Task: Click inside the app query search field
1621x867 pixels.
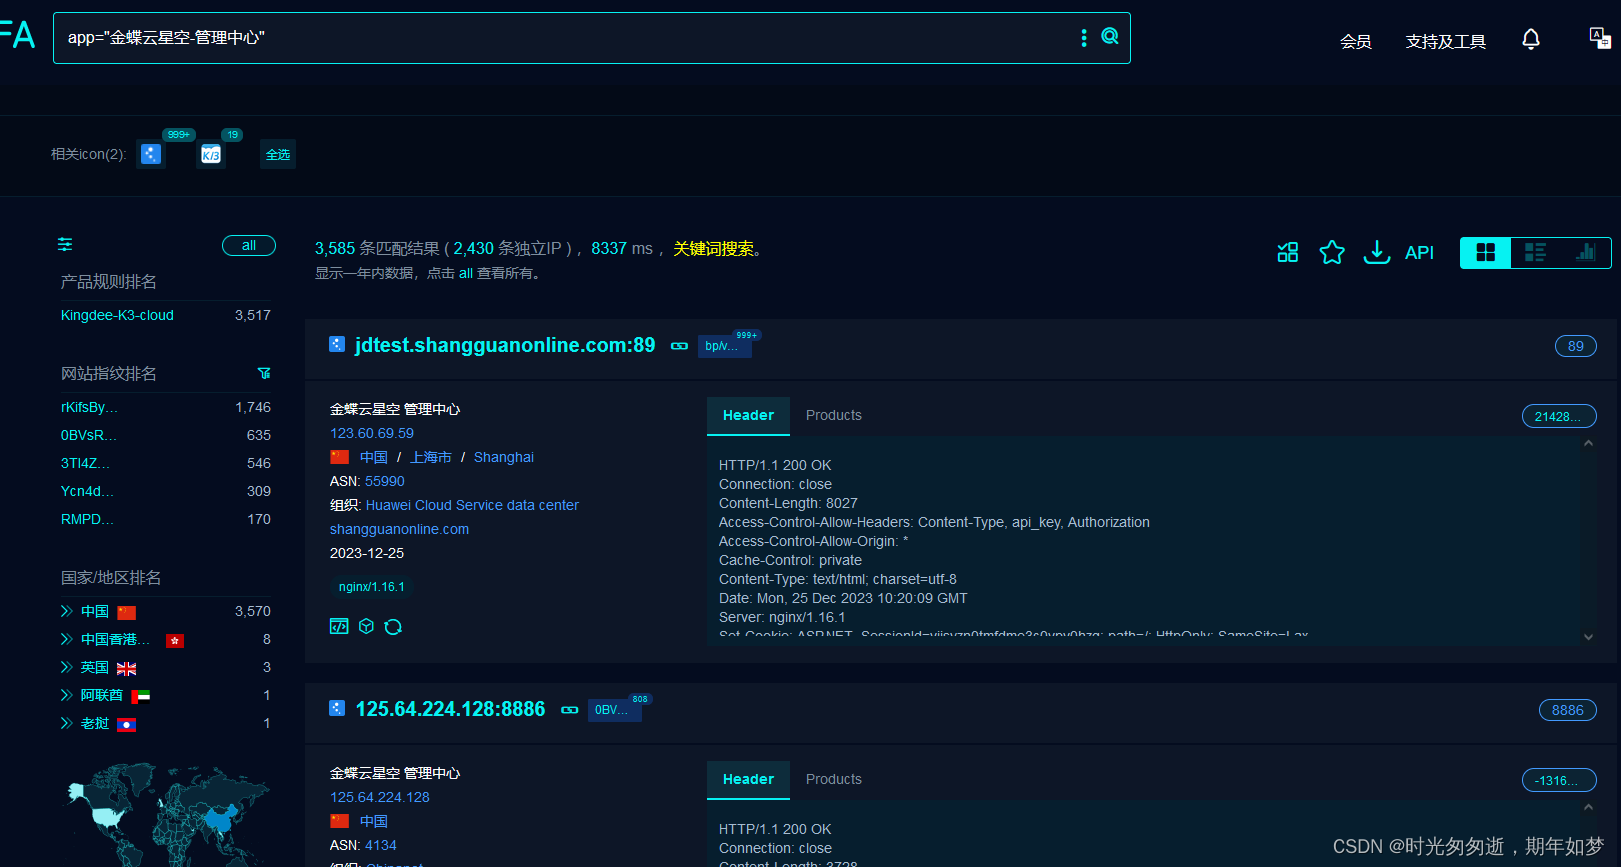Action: click(x=560, y=38)
